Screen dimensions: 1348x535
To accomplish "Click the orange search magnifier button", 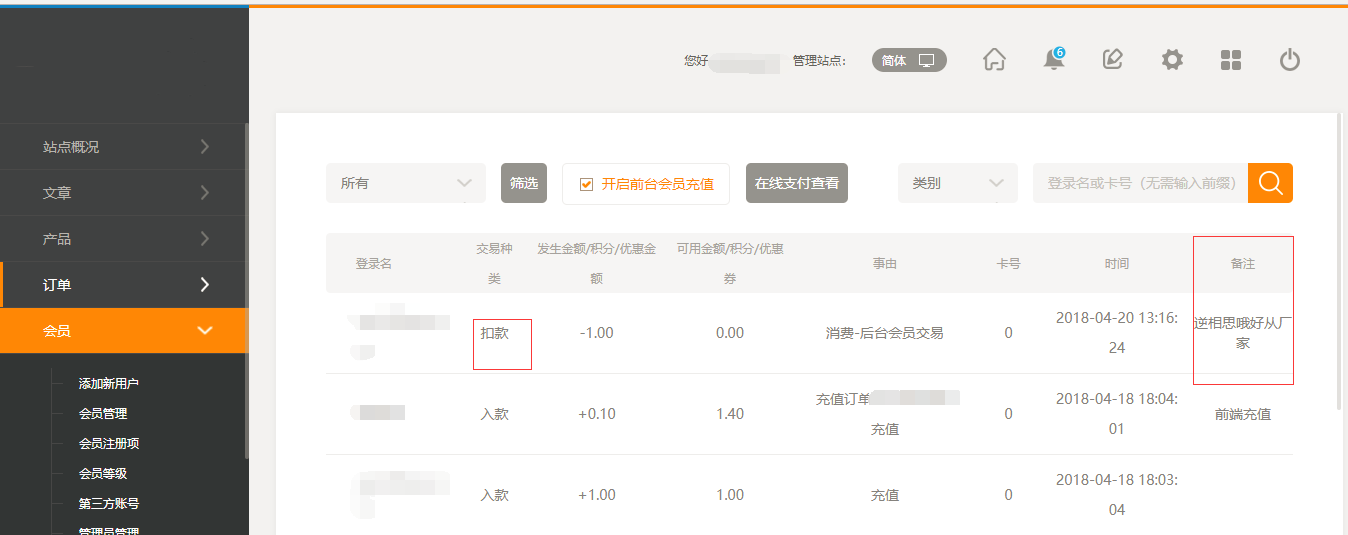I will 1270,183.
